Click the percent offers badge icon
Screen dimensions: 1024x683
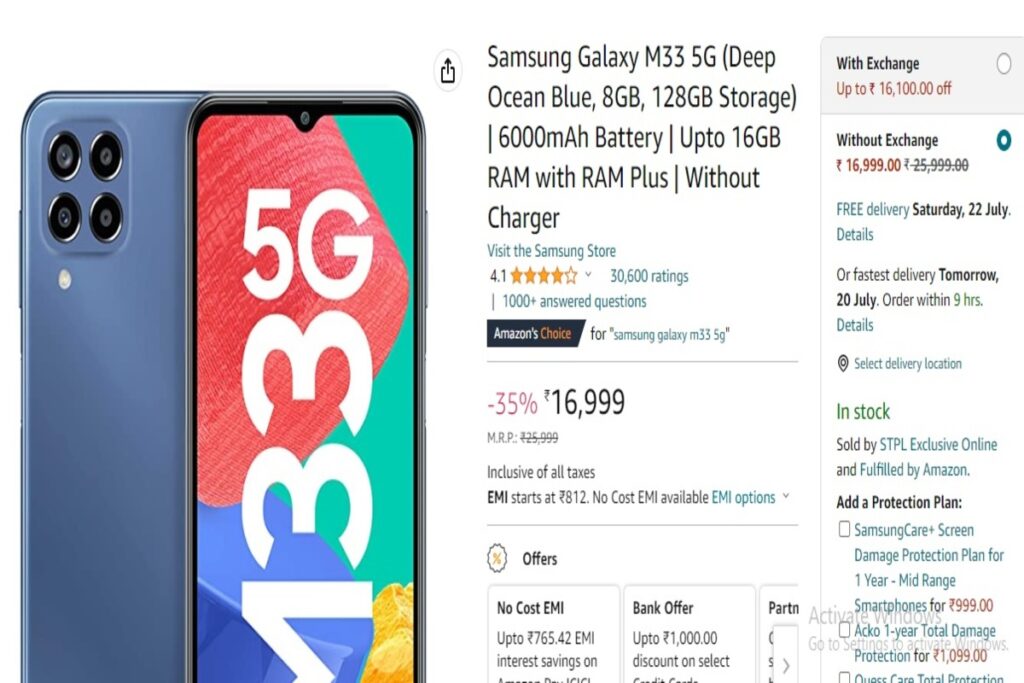pyautogui.click(x=497, y=558)
